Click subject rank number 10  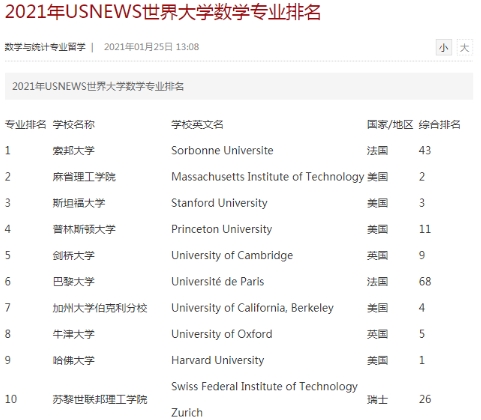pos(11,399)
